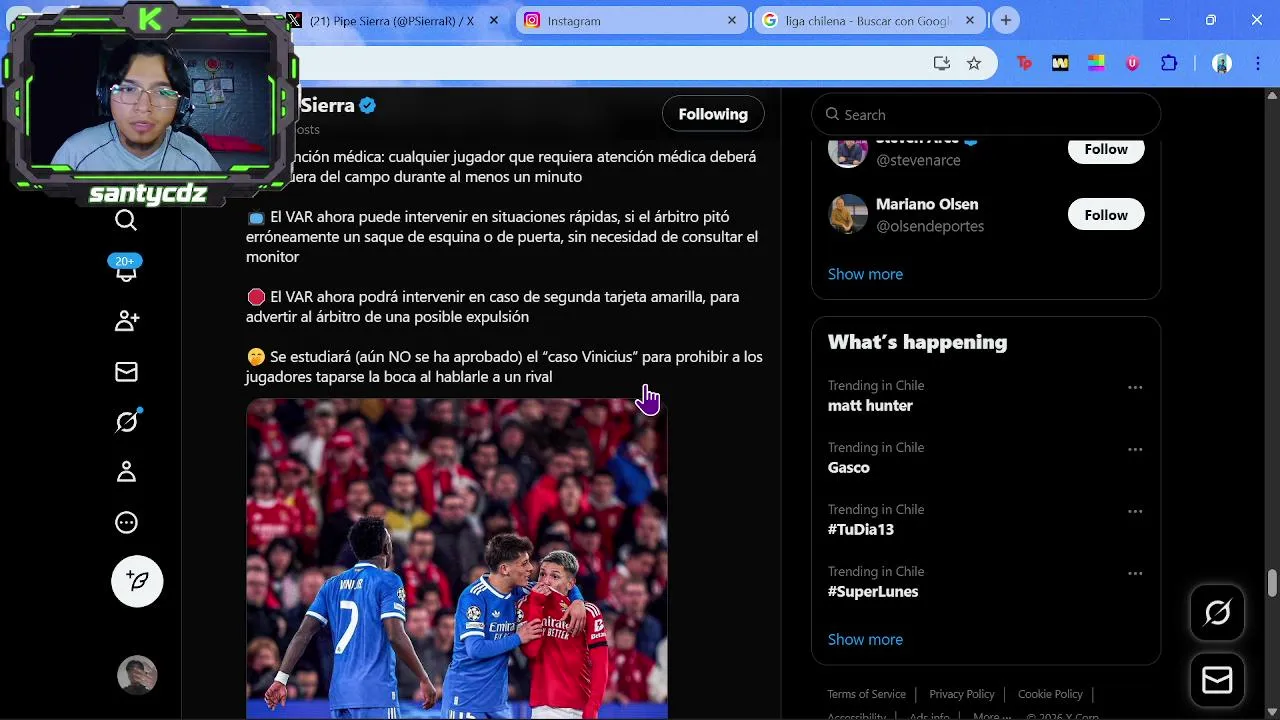
Task: Open Chrome three-dot menu
Action: (1258, 63)
